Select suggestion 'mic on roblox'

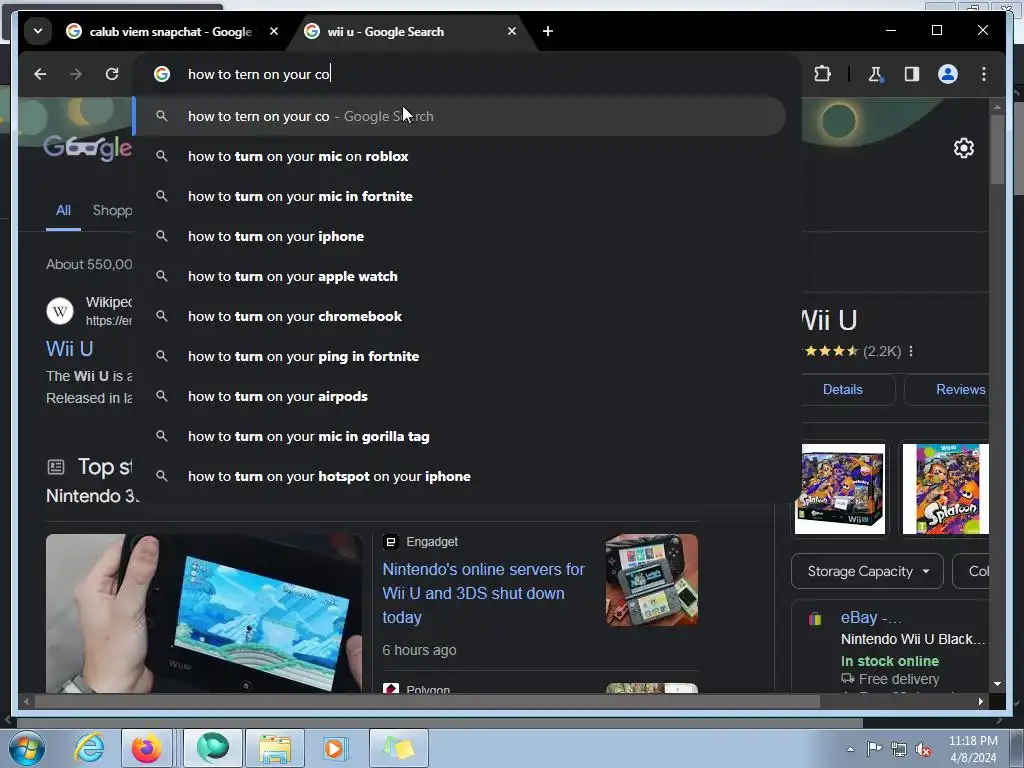459,156
